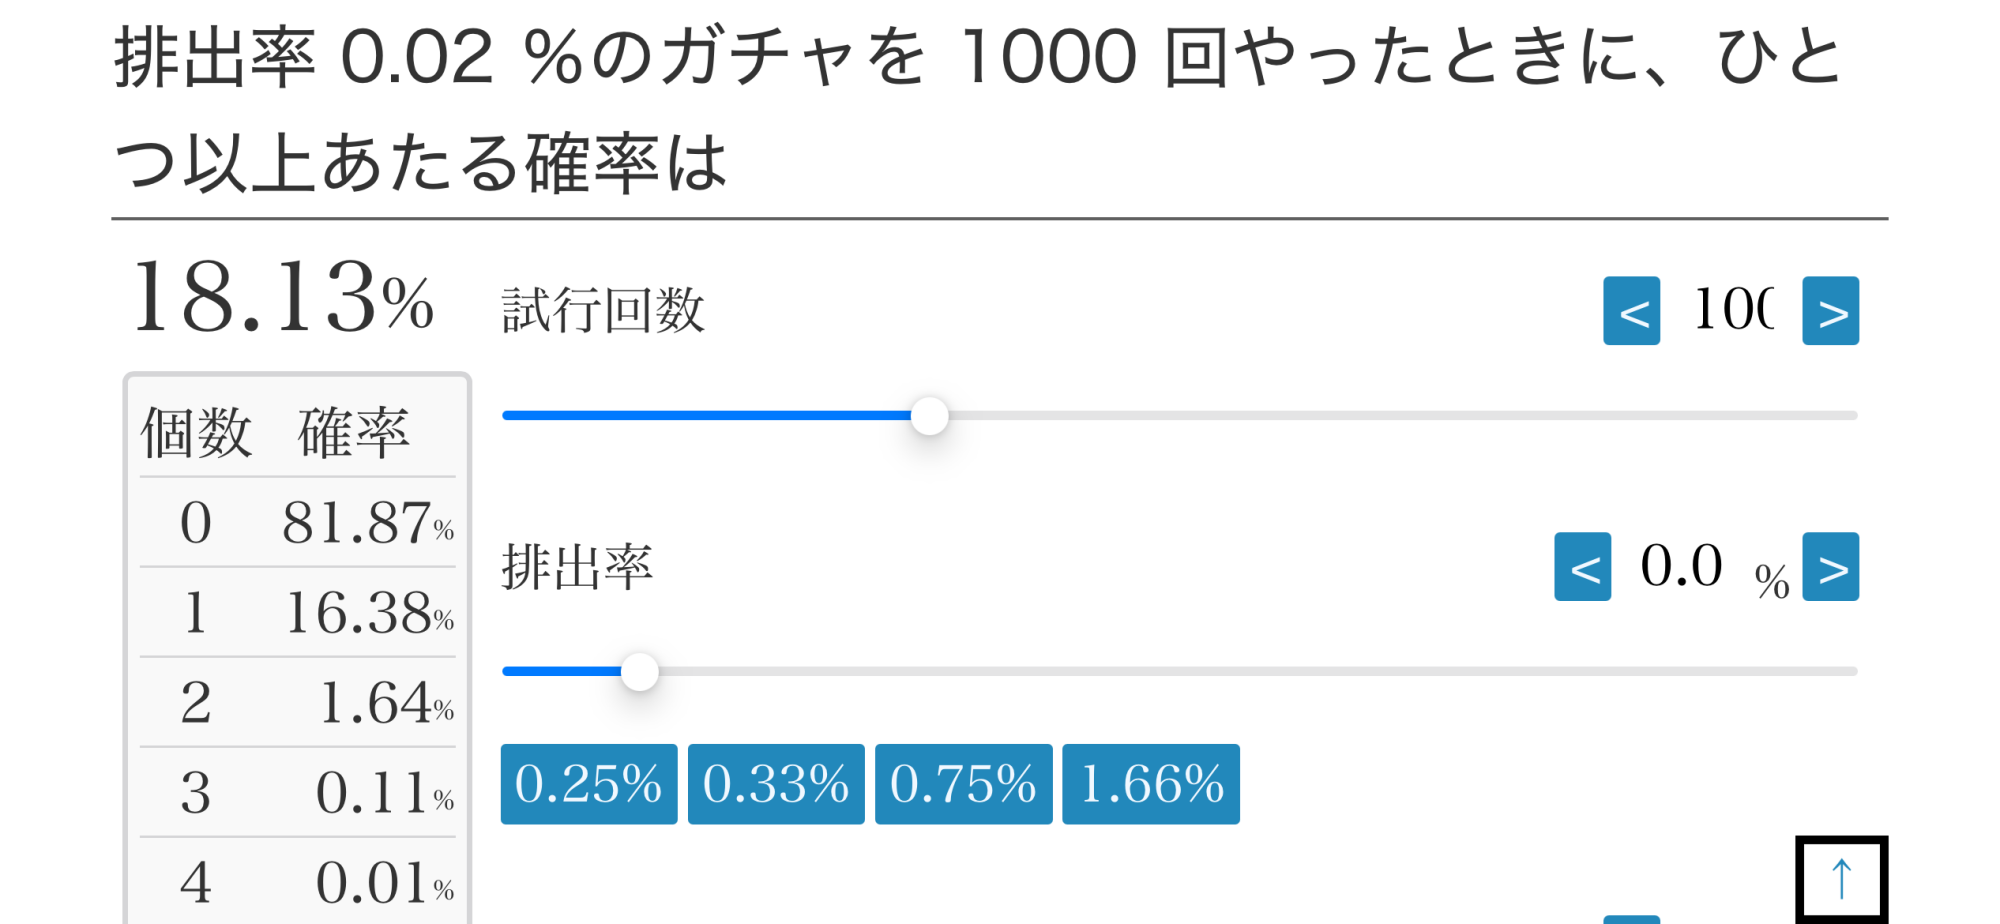
Task: Select the row showing 16.38% probability
Action: [297, 612]
